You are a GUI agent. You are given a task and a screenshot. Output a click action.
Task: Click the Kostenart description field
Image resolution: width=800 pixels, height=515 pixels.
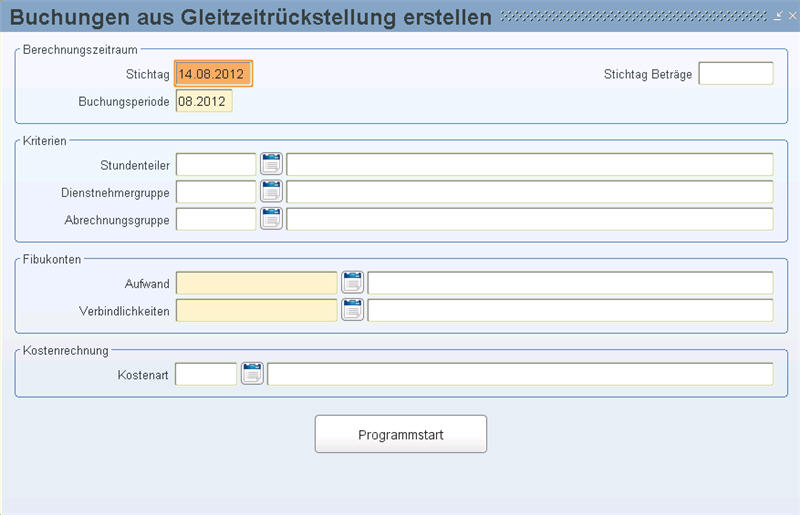coord(519,374)
